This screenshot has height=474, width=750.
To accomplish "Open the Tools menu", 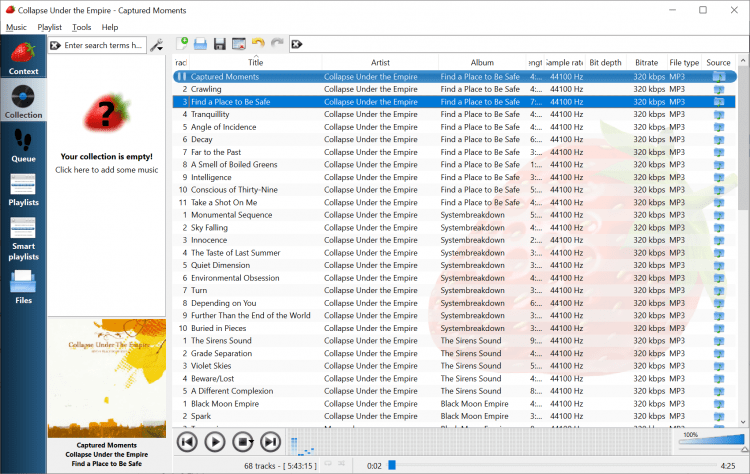I will click(81, 27).
